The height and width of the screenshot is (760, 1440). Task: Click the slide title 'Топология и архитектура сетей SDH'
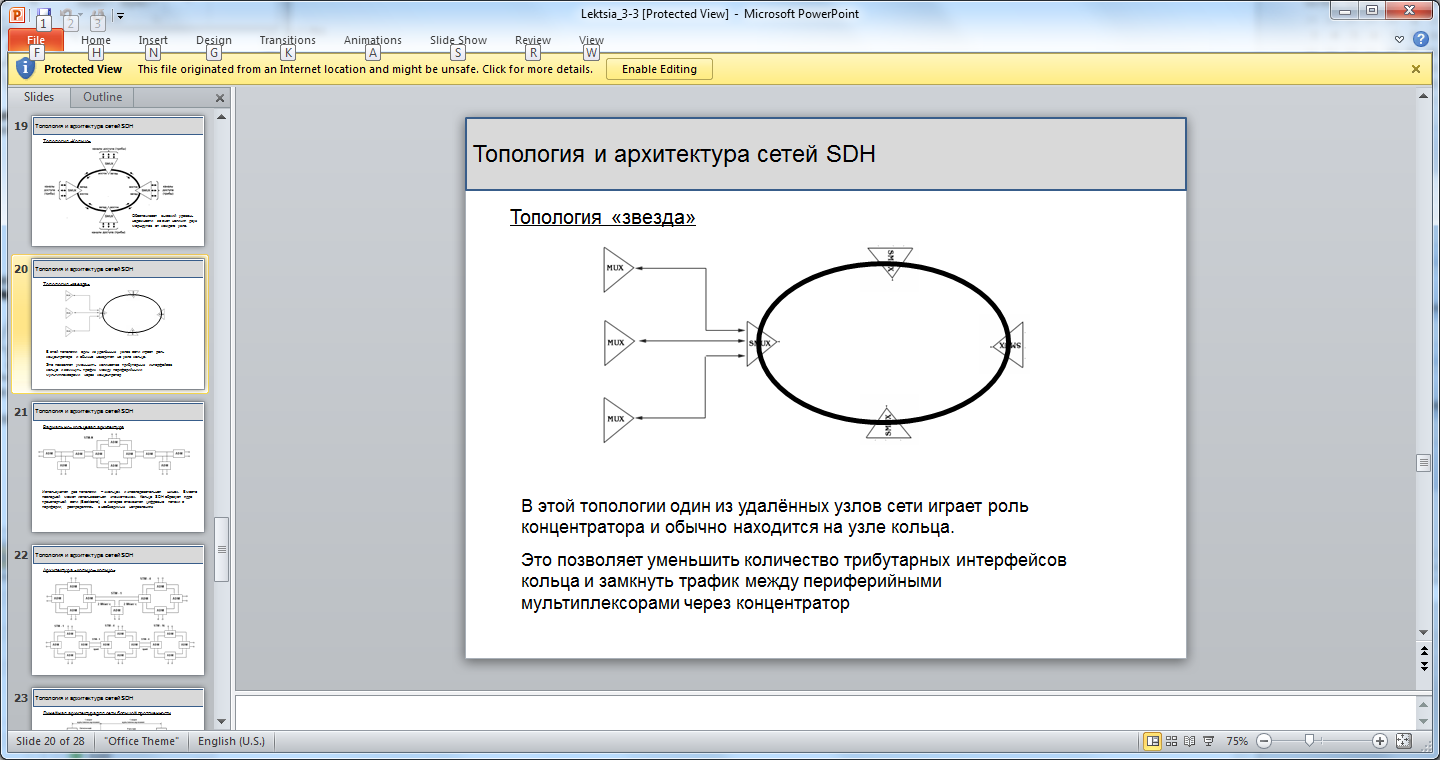[x=674, y=154]
